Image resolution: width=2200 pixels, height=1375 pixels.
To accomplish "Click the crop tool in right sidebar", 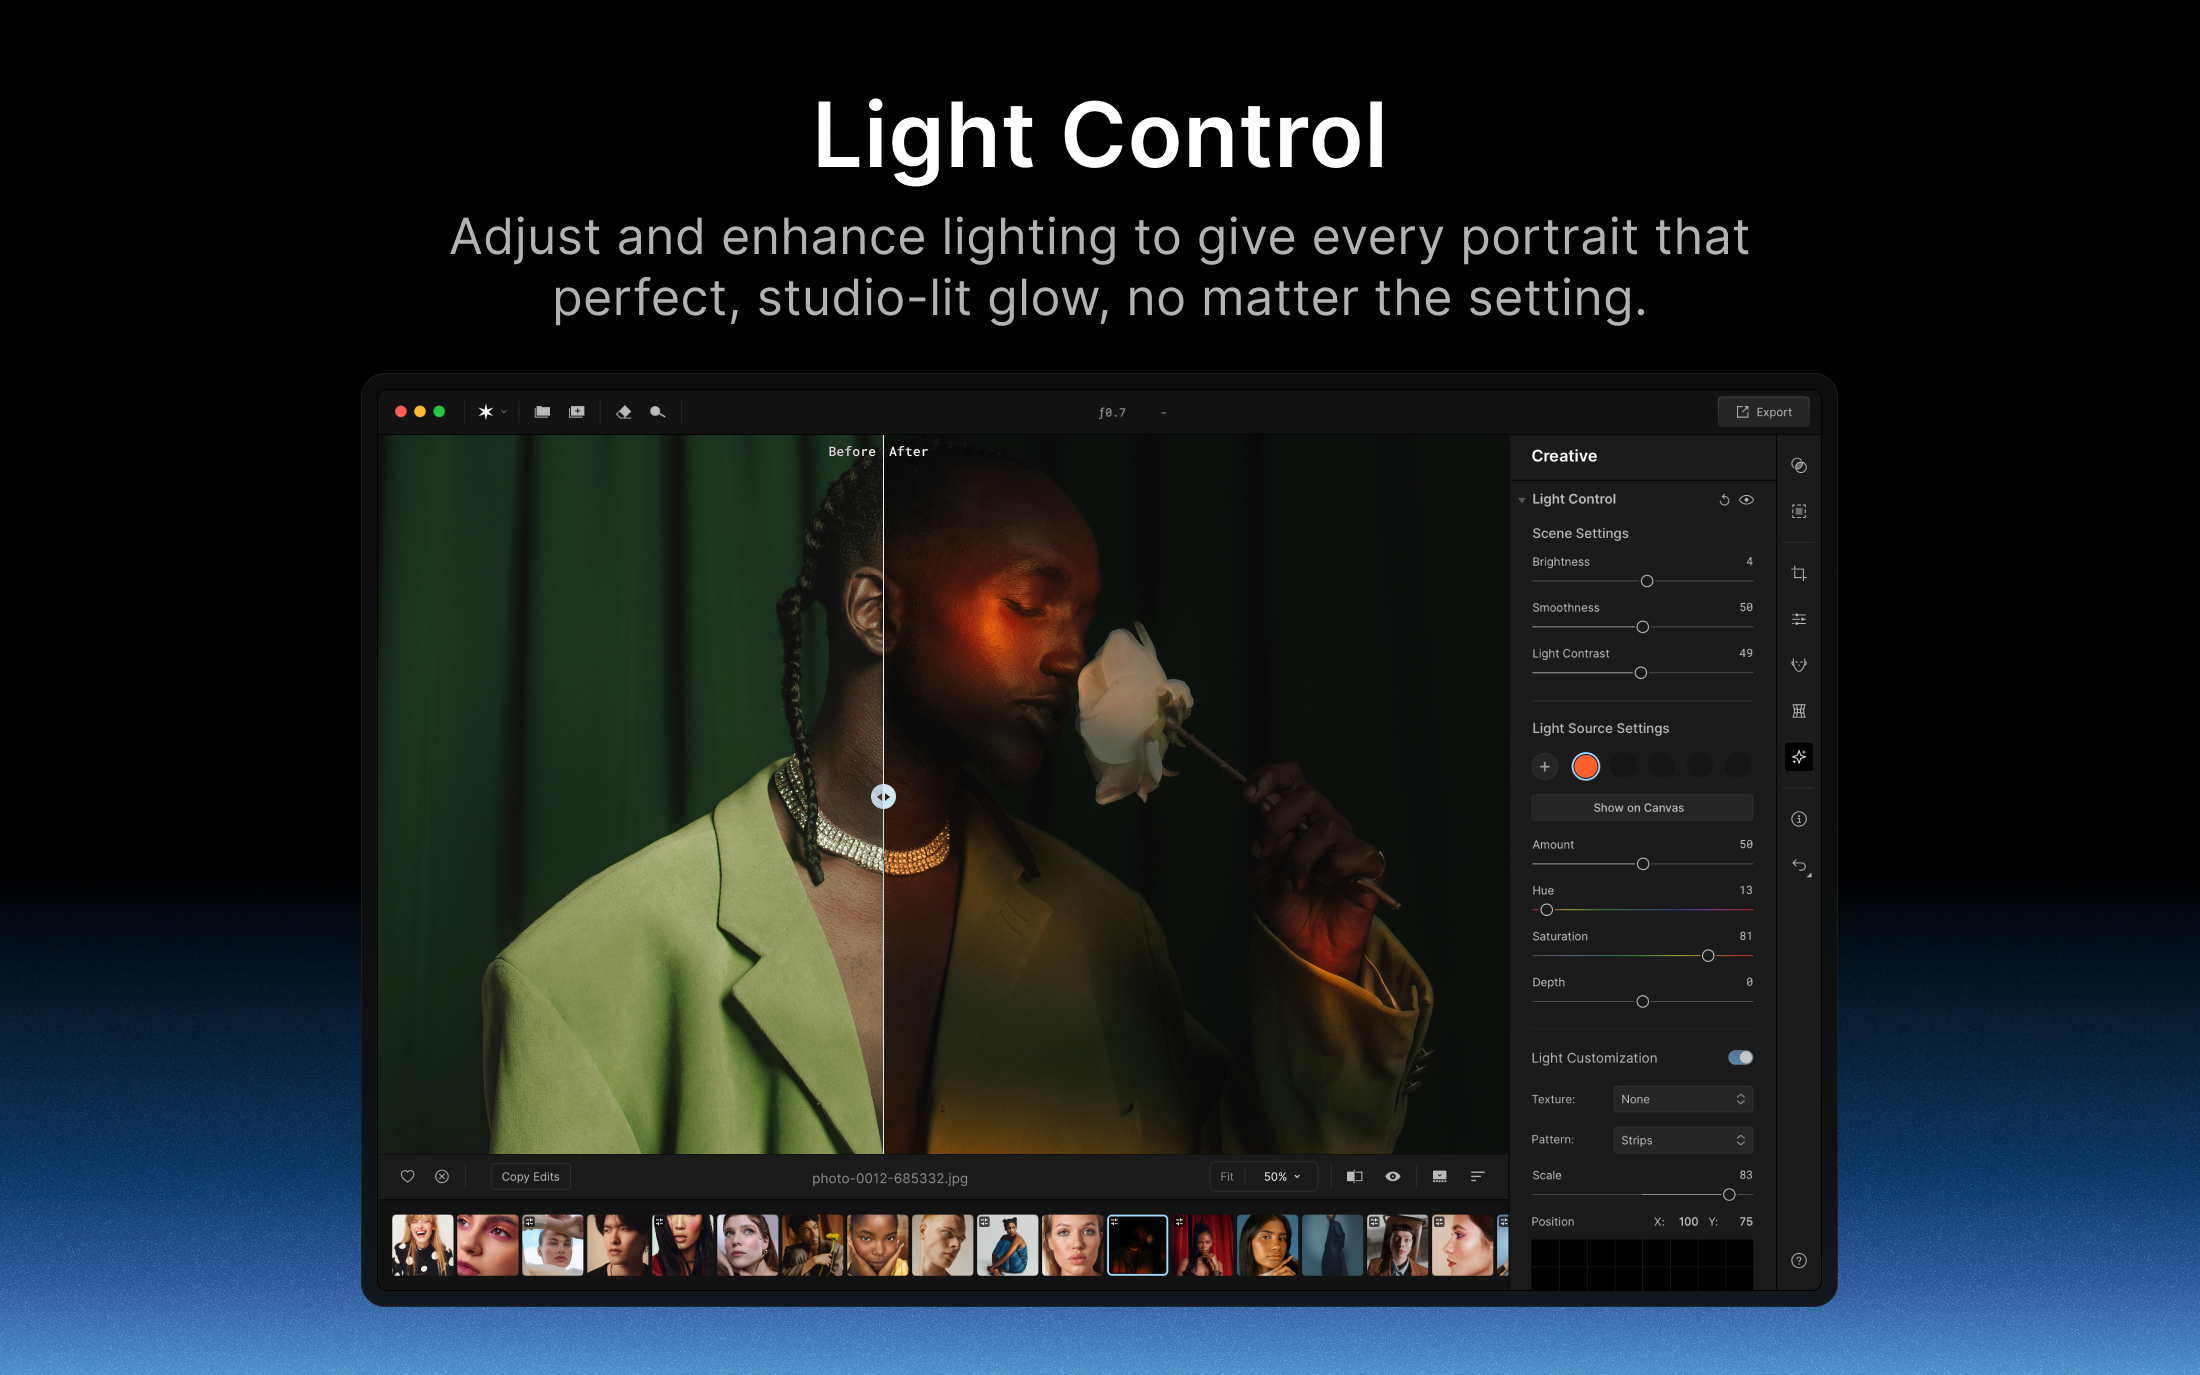I will [1799, 573].
